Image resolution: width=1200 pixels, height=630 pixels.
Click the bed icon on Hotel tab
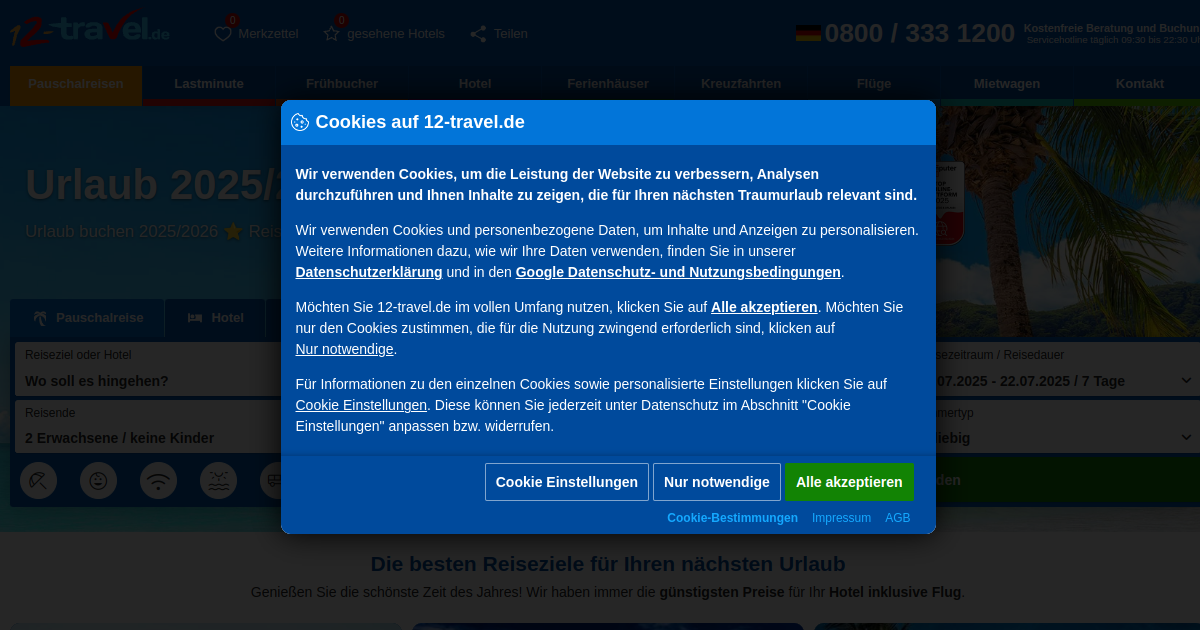(196, 318)
